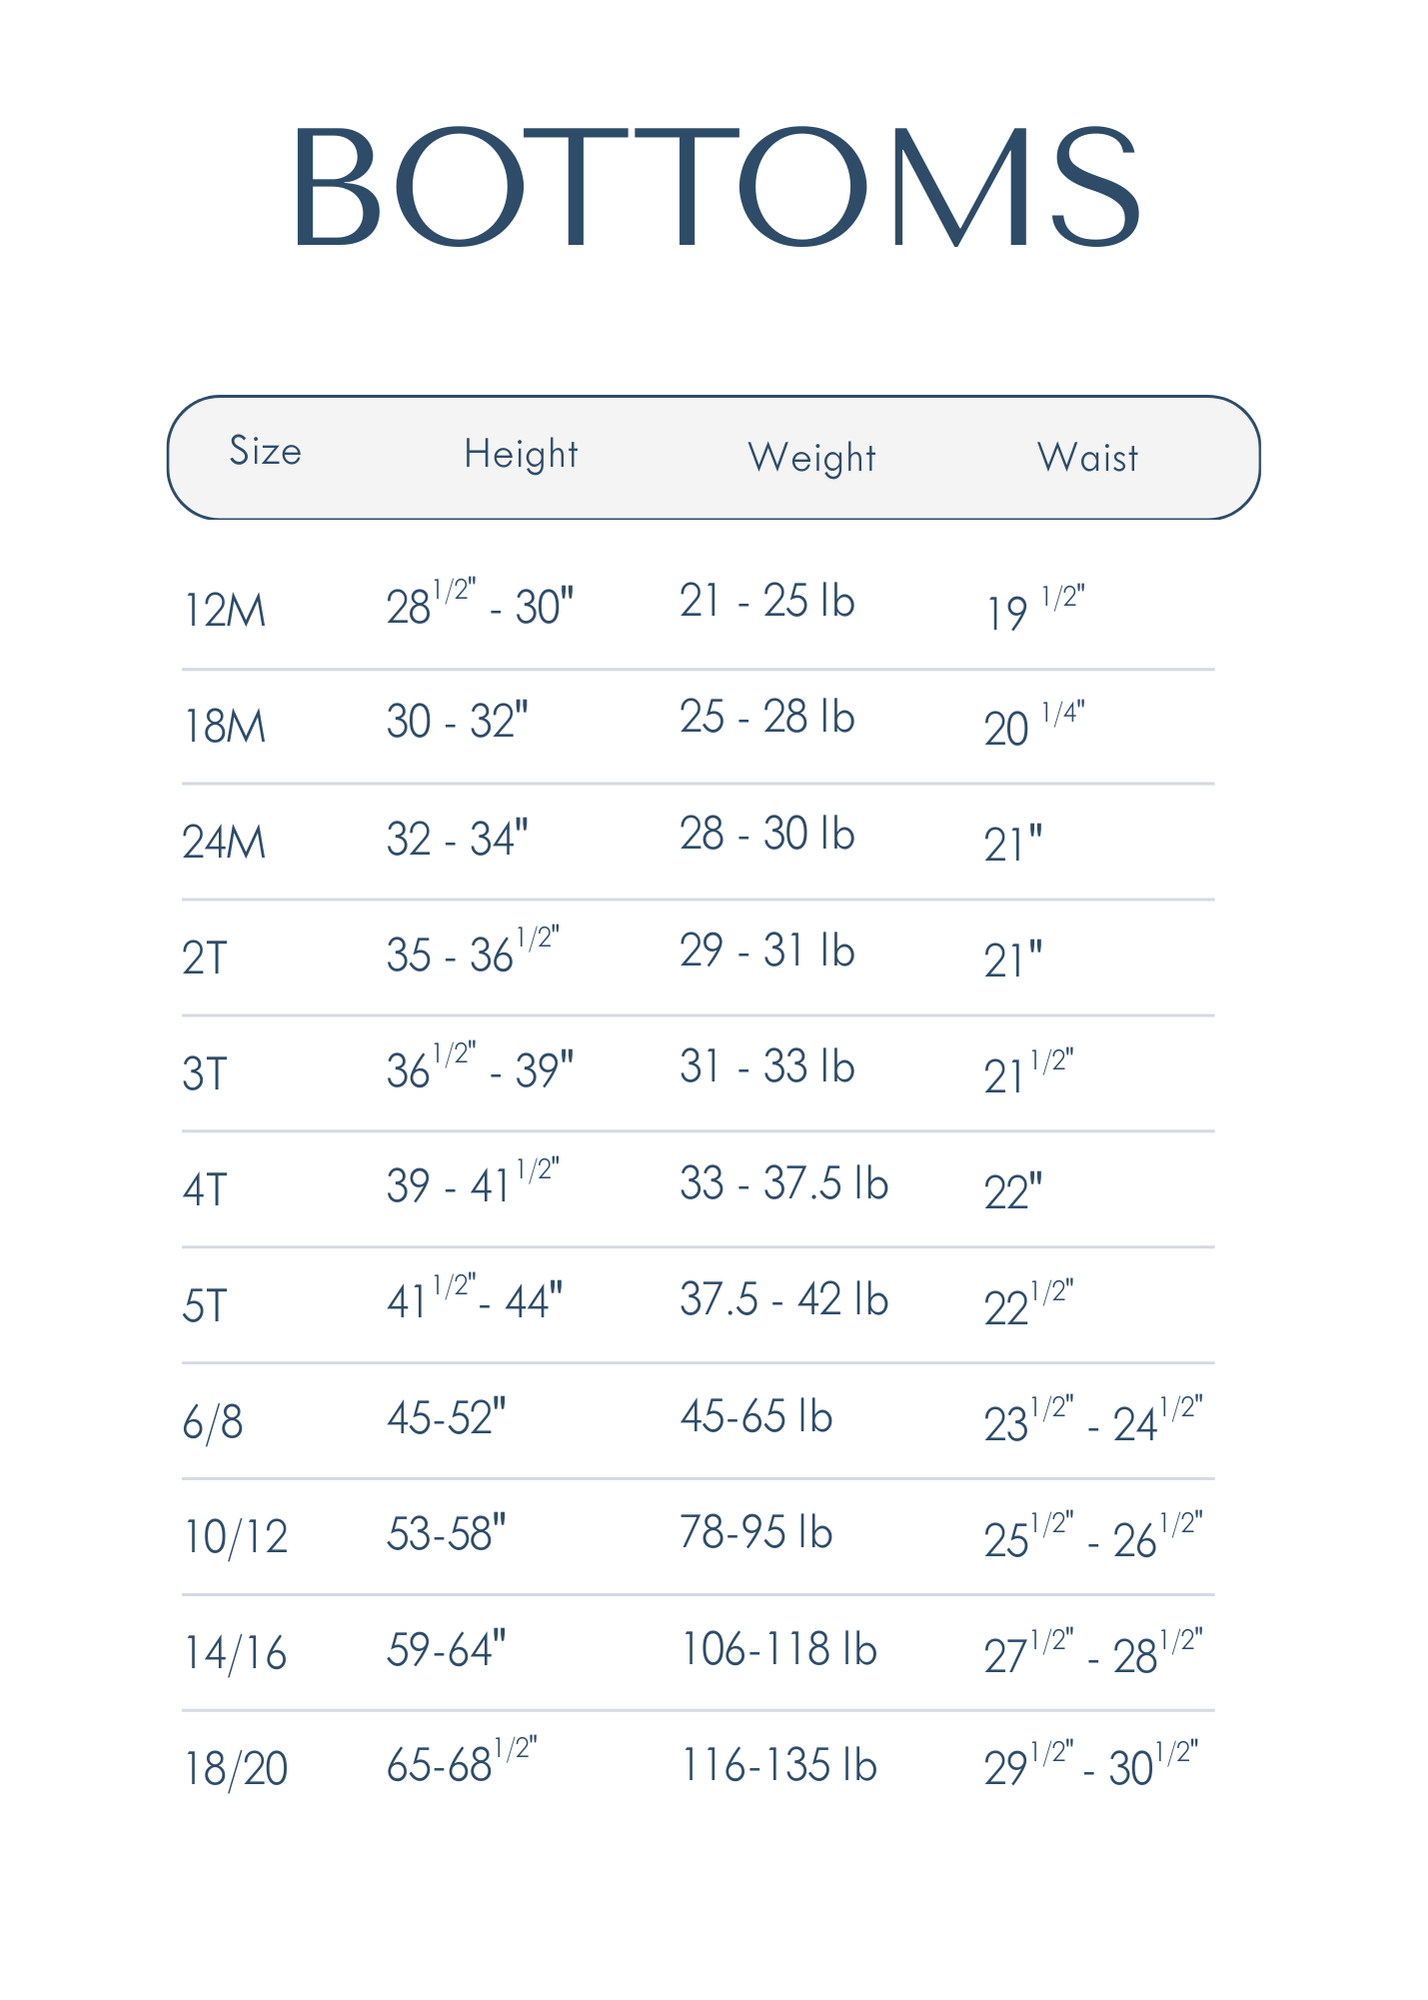This screenshot has height=2000, width=1428.
Task: Select the 18/20 size label
Action: point(236,1769)
